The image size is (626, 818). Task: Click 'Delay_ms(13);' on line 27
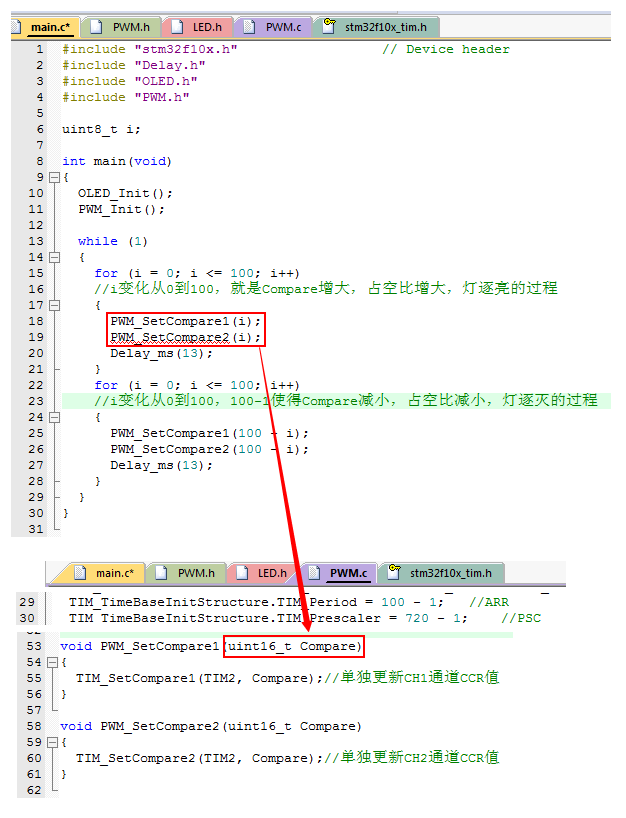tap(162, 465)
